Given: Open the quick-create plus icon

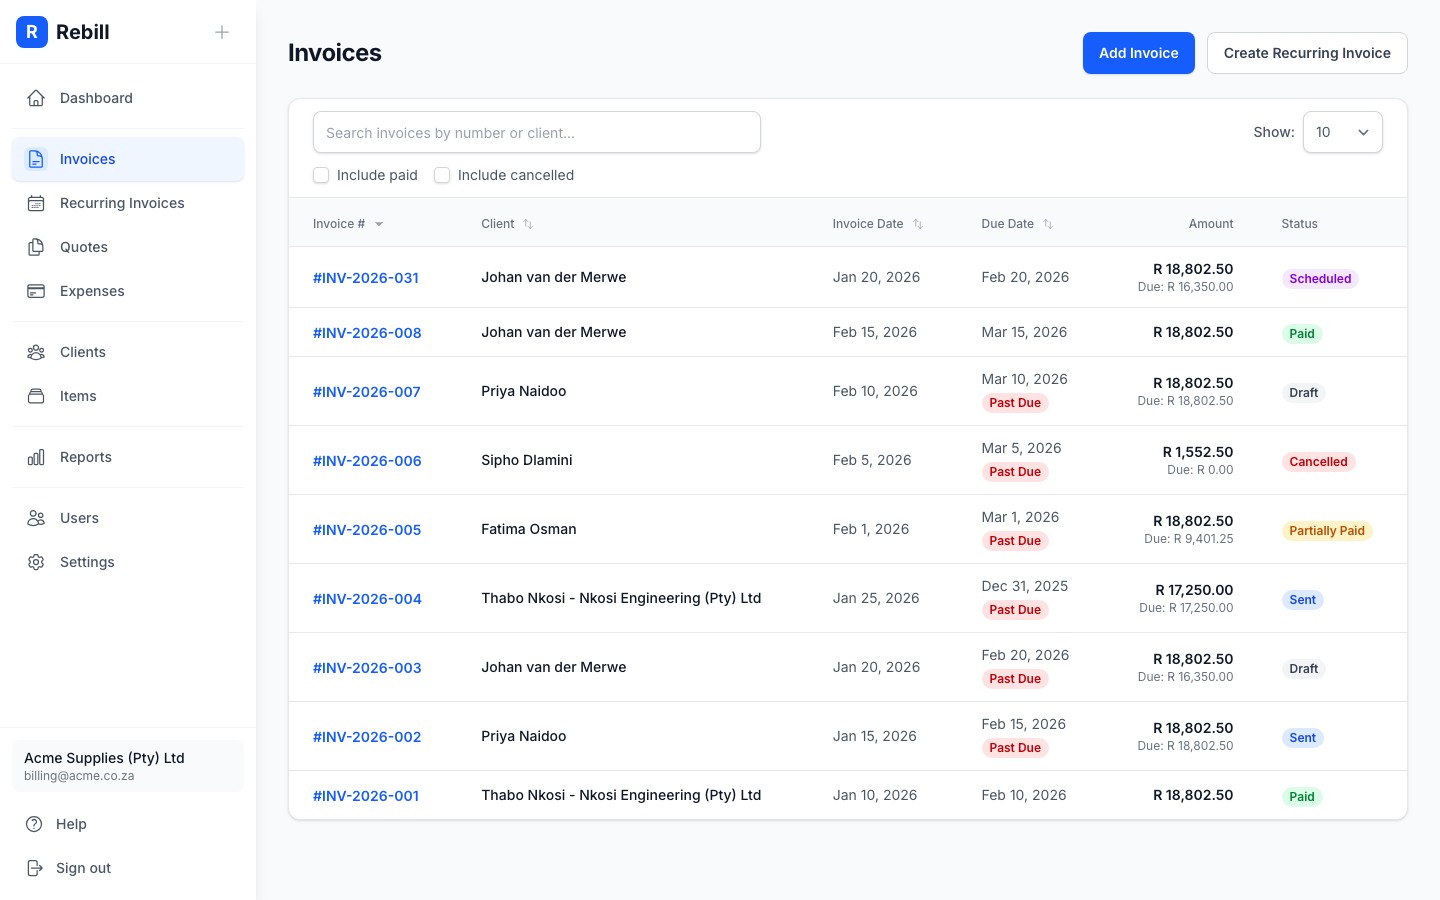Looking at the screenshot, I should (222, 32).
